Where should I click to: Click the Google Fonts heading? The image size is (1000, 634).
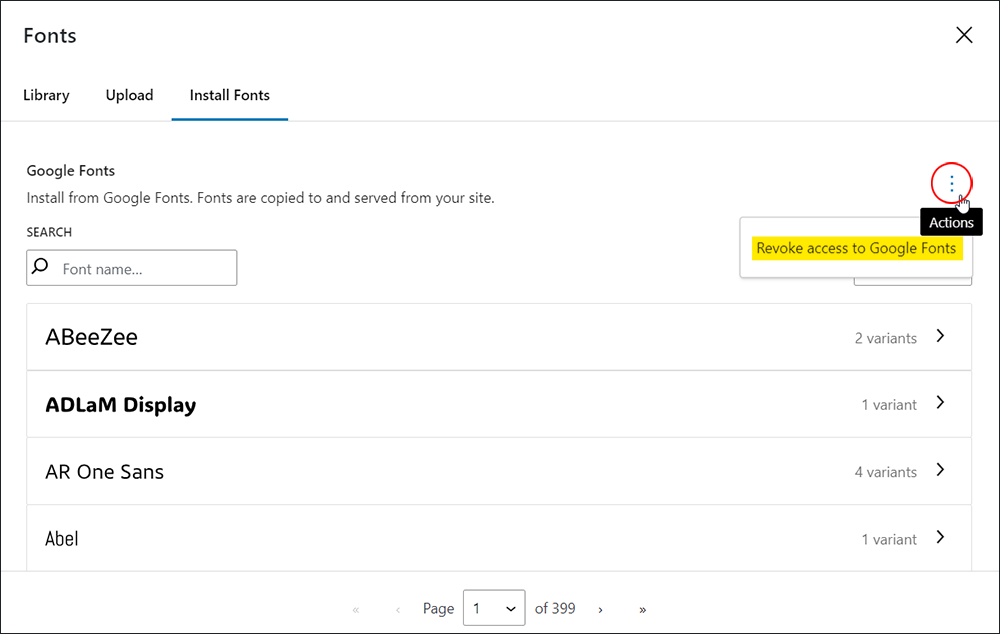tap(71, 171)
